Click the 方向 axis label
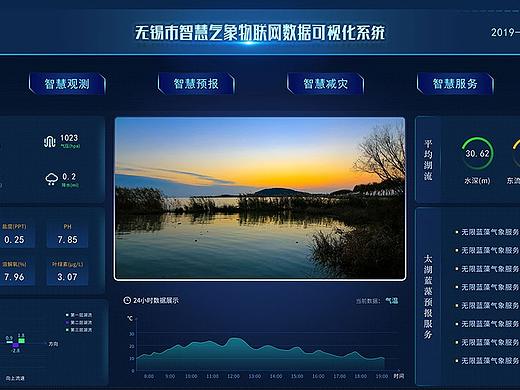The height and width of the screenshot is (390, 520). (53, 344)
